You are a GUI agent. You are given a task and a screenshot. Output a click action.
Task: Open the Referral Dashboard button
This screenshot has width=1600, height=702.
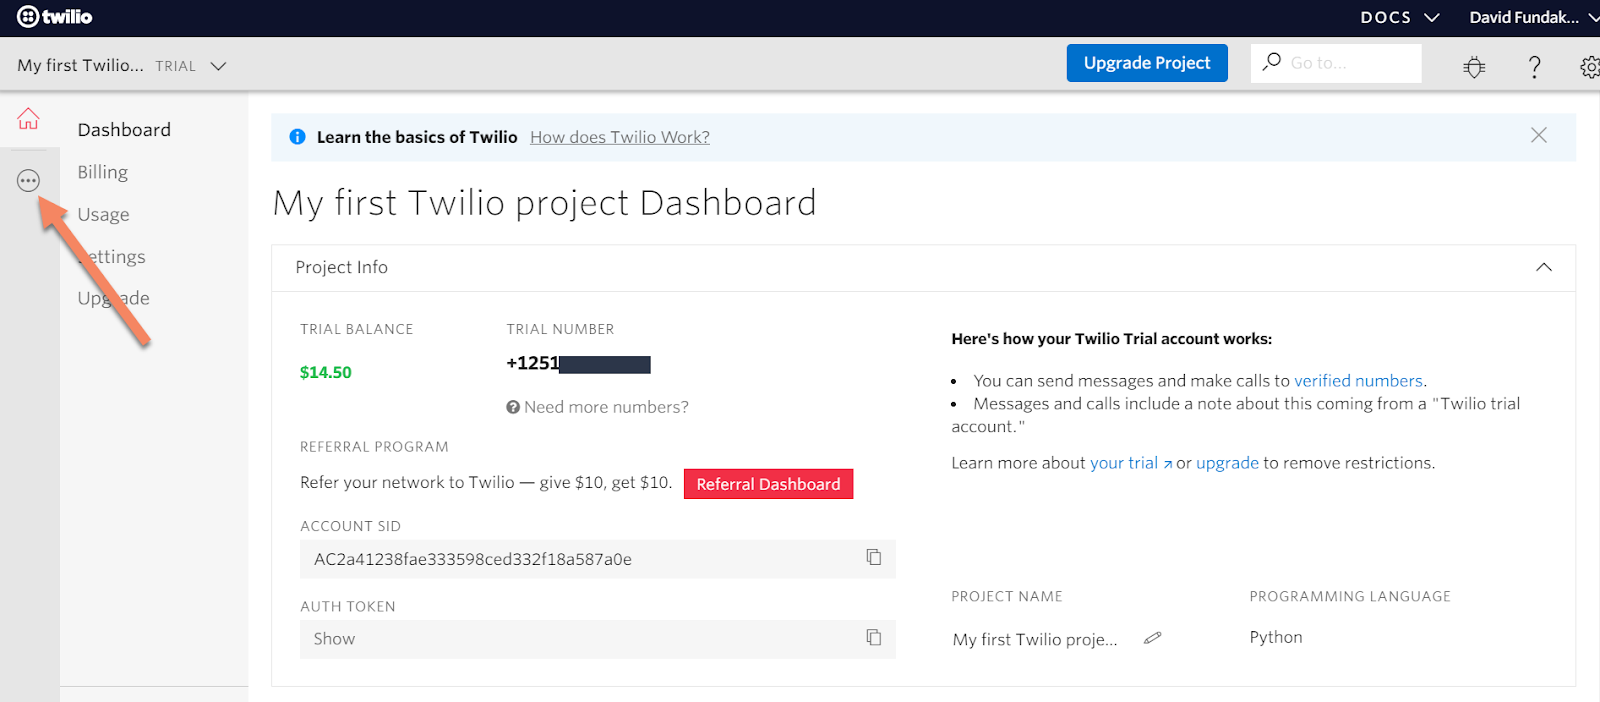coord(768,484)
